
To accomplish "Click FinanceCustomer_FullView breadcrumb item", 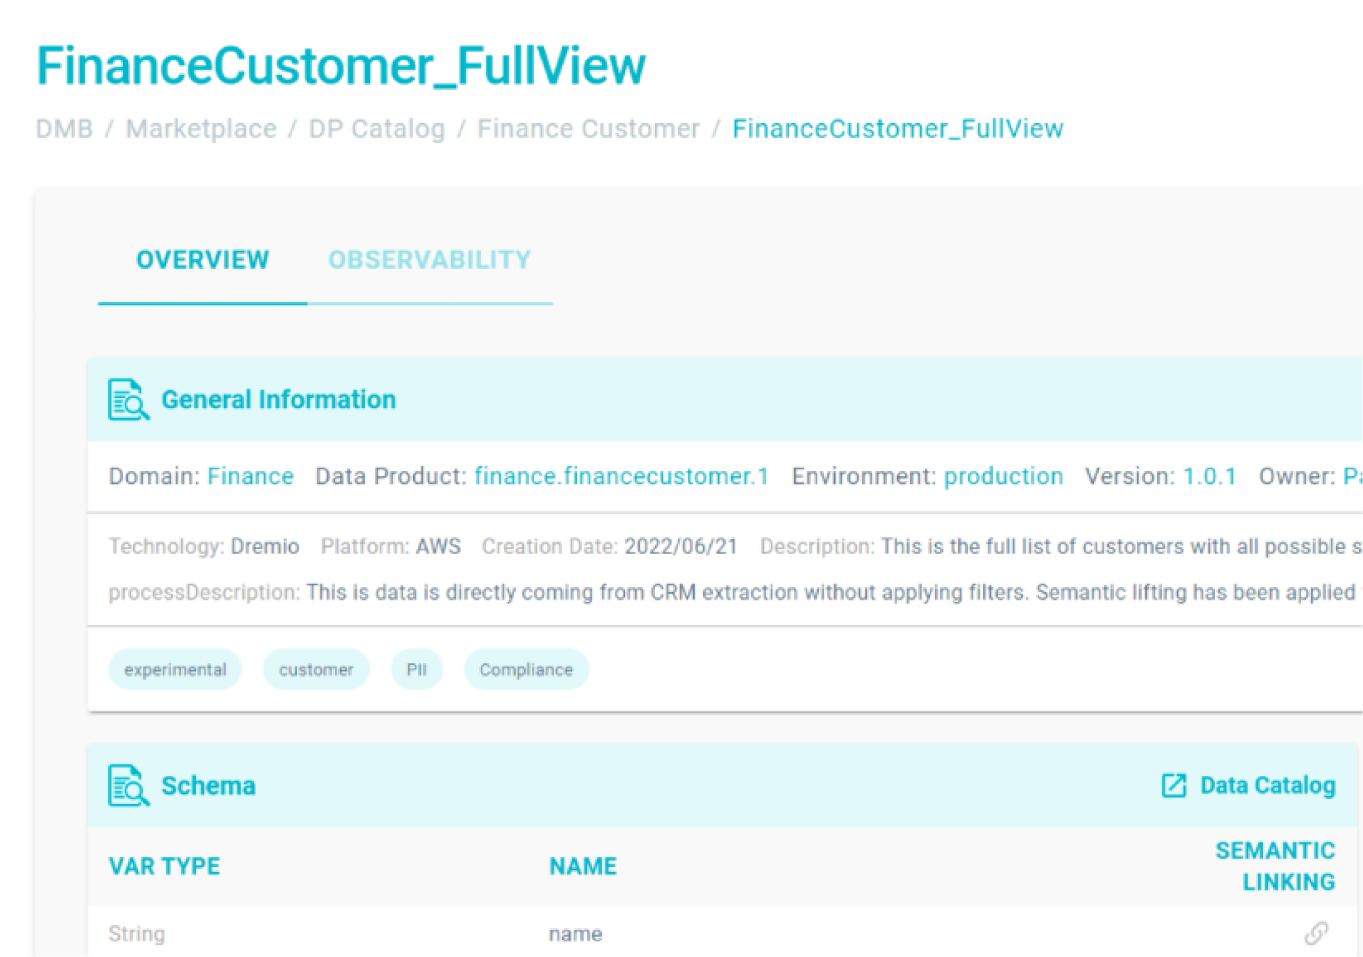I will click(898, 129).
